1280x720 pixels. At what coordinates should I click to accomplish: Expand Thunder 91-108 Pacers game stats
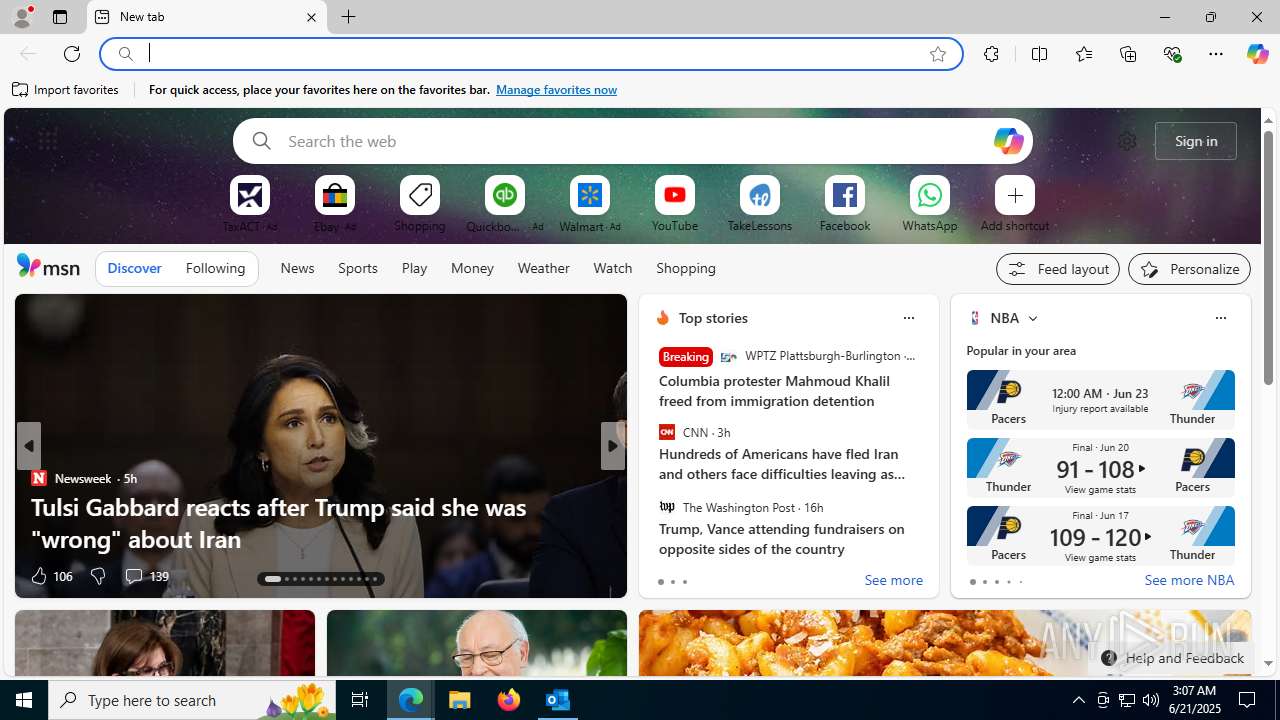coord(1100,467)
